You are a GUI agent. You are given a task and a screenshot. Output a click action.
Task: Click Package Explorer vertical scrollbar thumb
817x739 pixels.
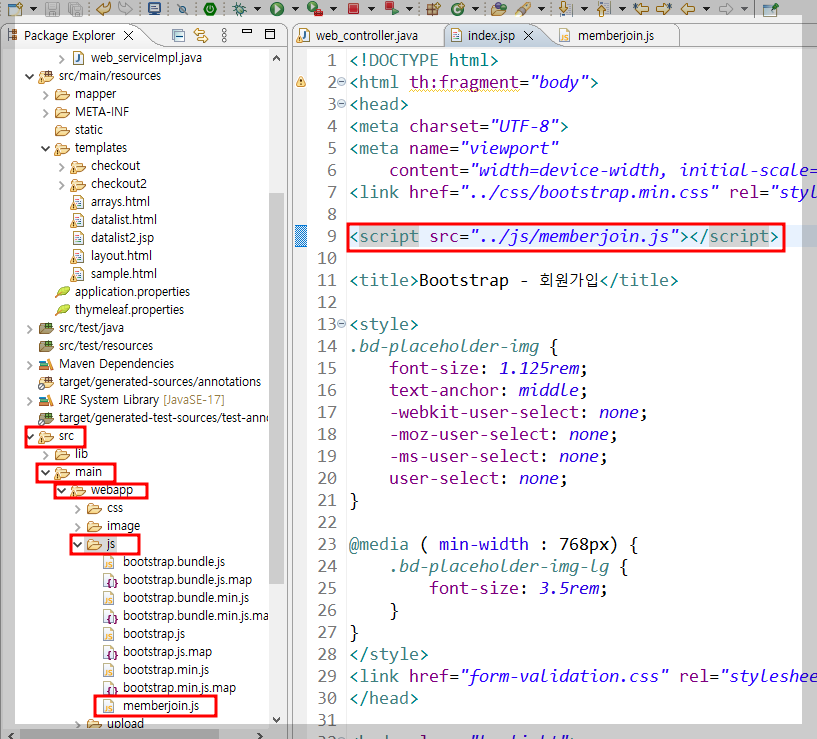(277, 388)
